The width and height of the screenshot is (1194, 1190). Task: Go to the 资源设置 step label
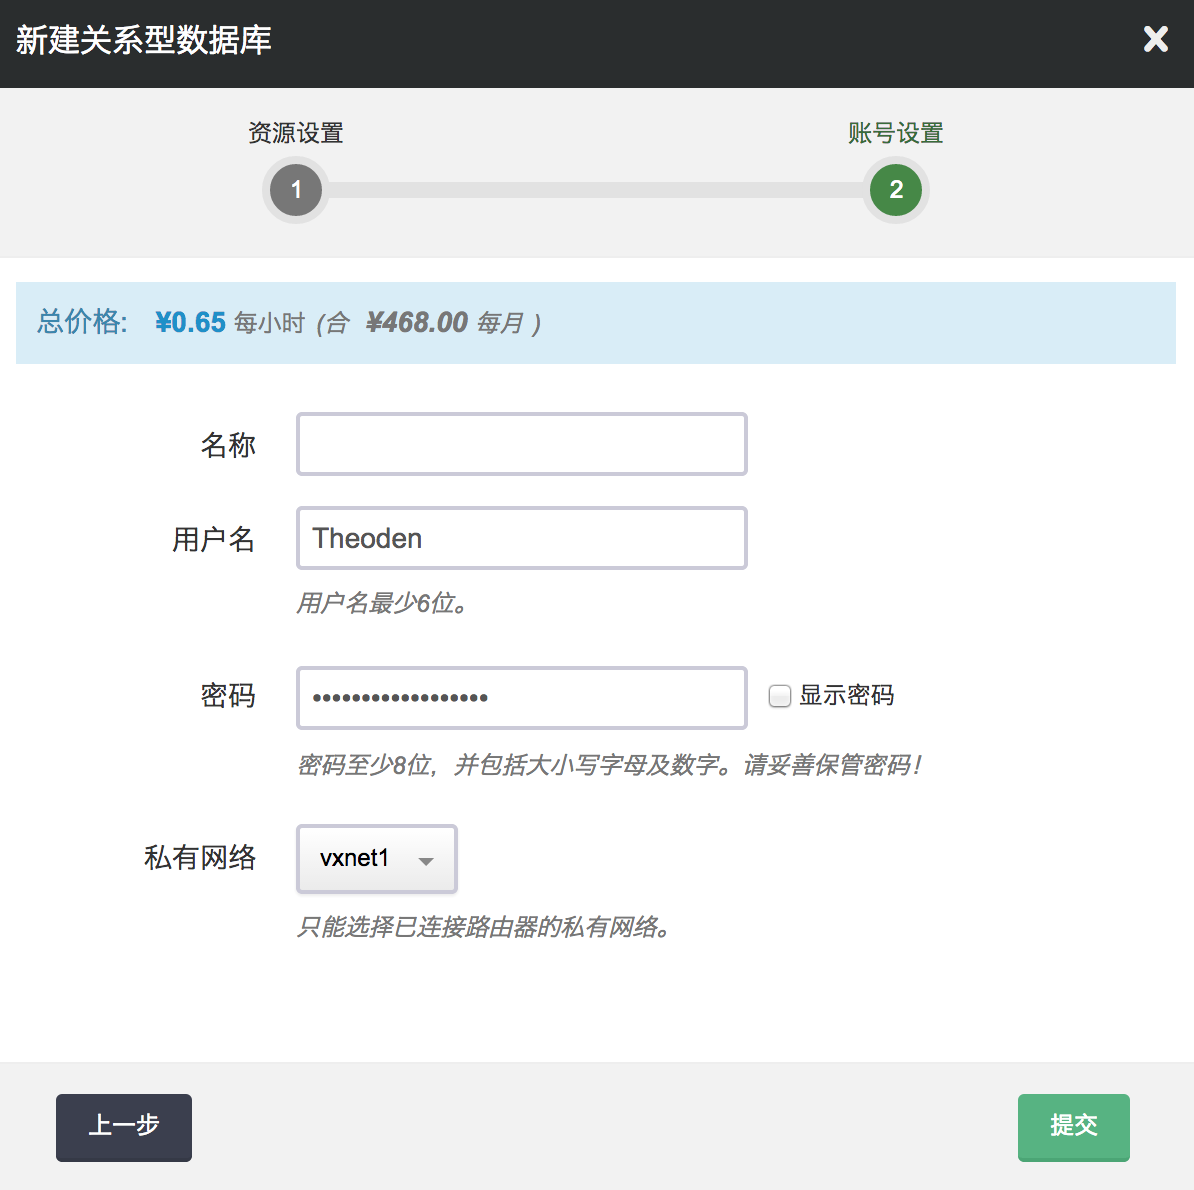coord(296,133)
